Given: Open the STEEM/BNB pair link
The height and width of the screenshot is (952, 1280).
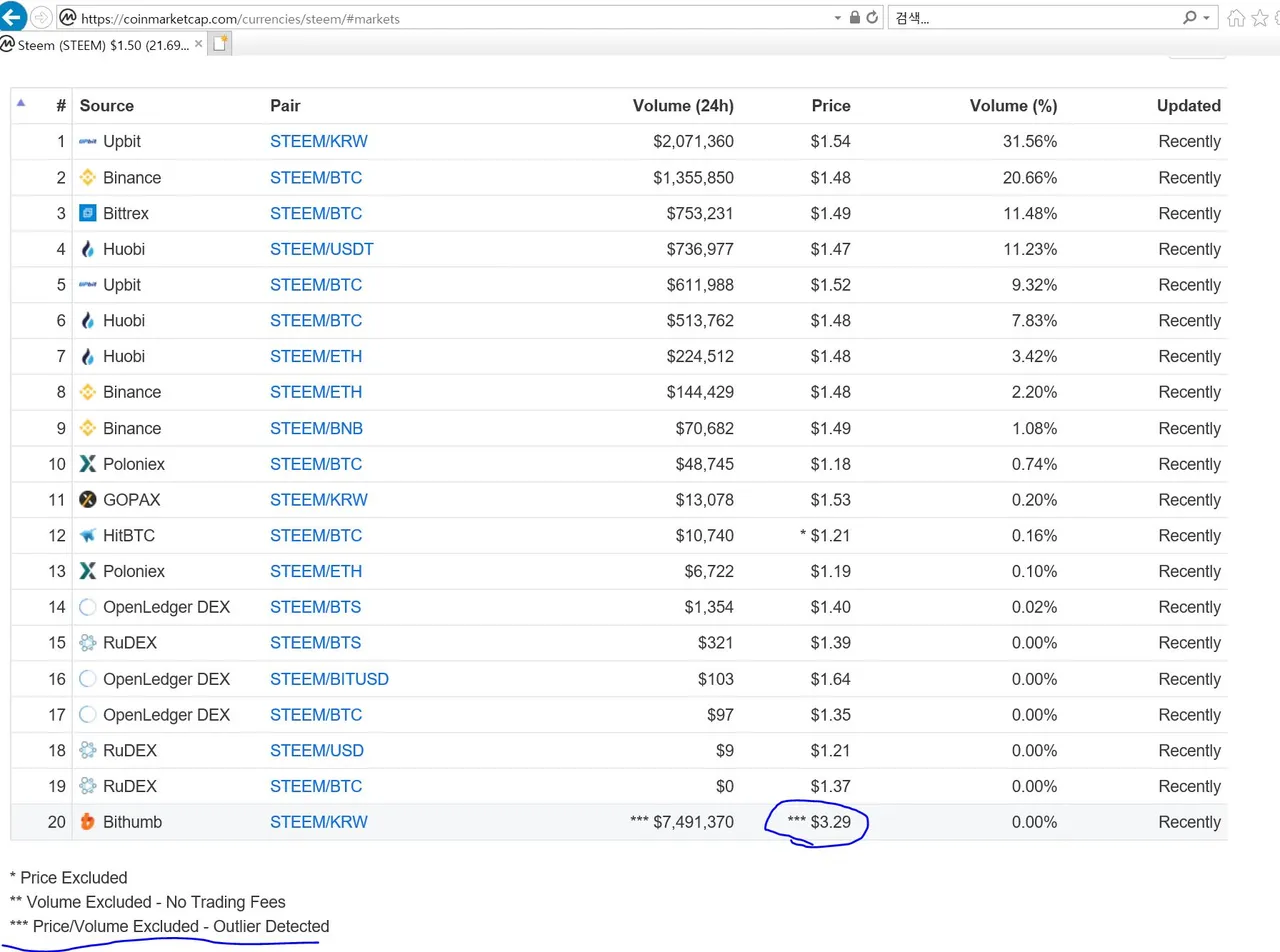Looking at the screenshot, I should (316, 428).
